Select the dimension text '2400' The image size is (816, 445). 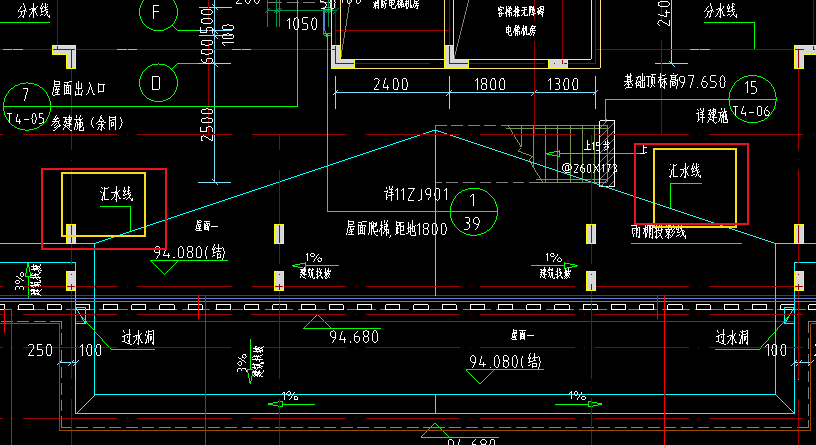(391, 84)
